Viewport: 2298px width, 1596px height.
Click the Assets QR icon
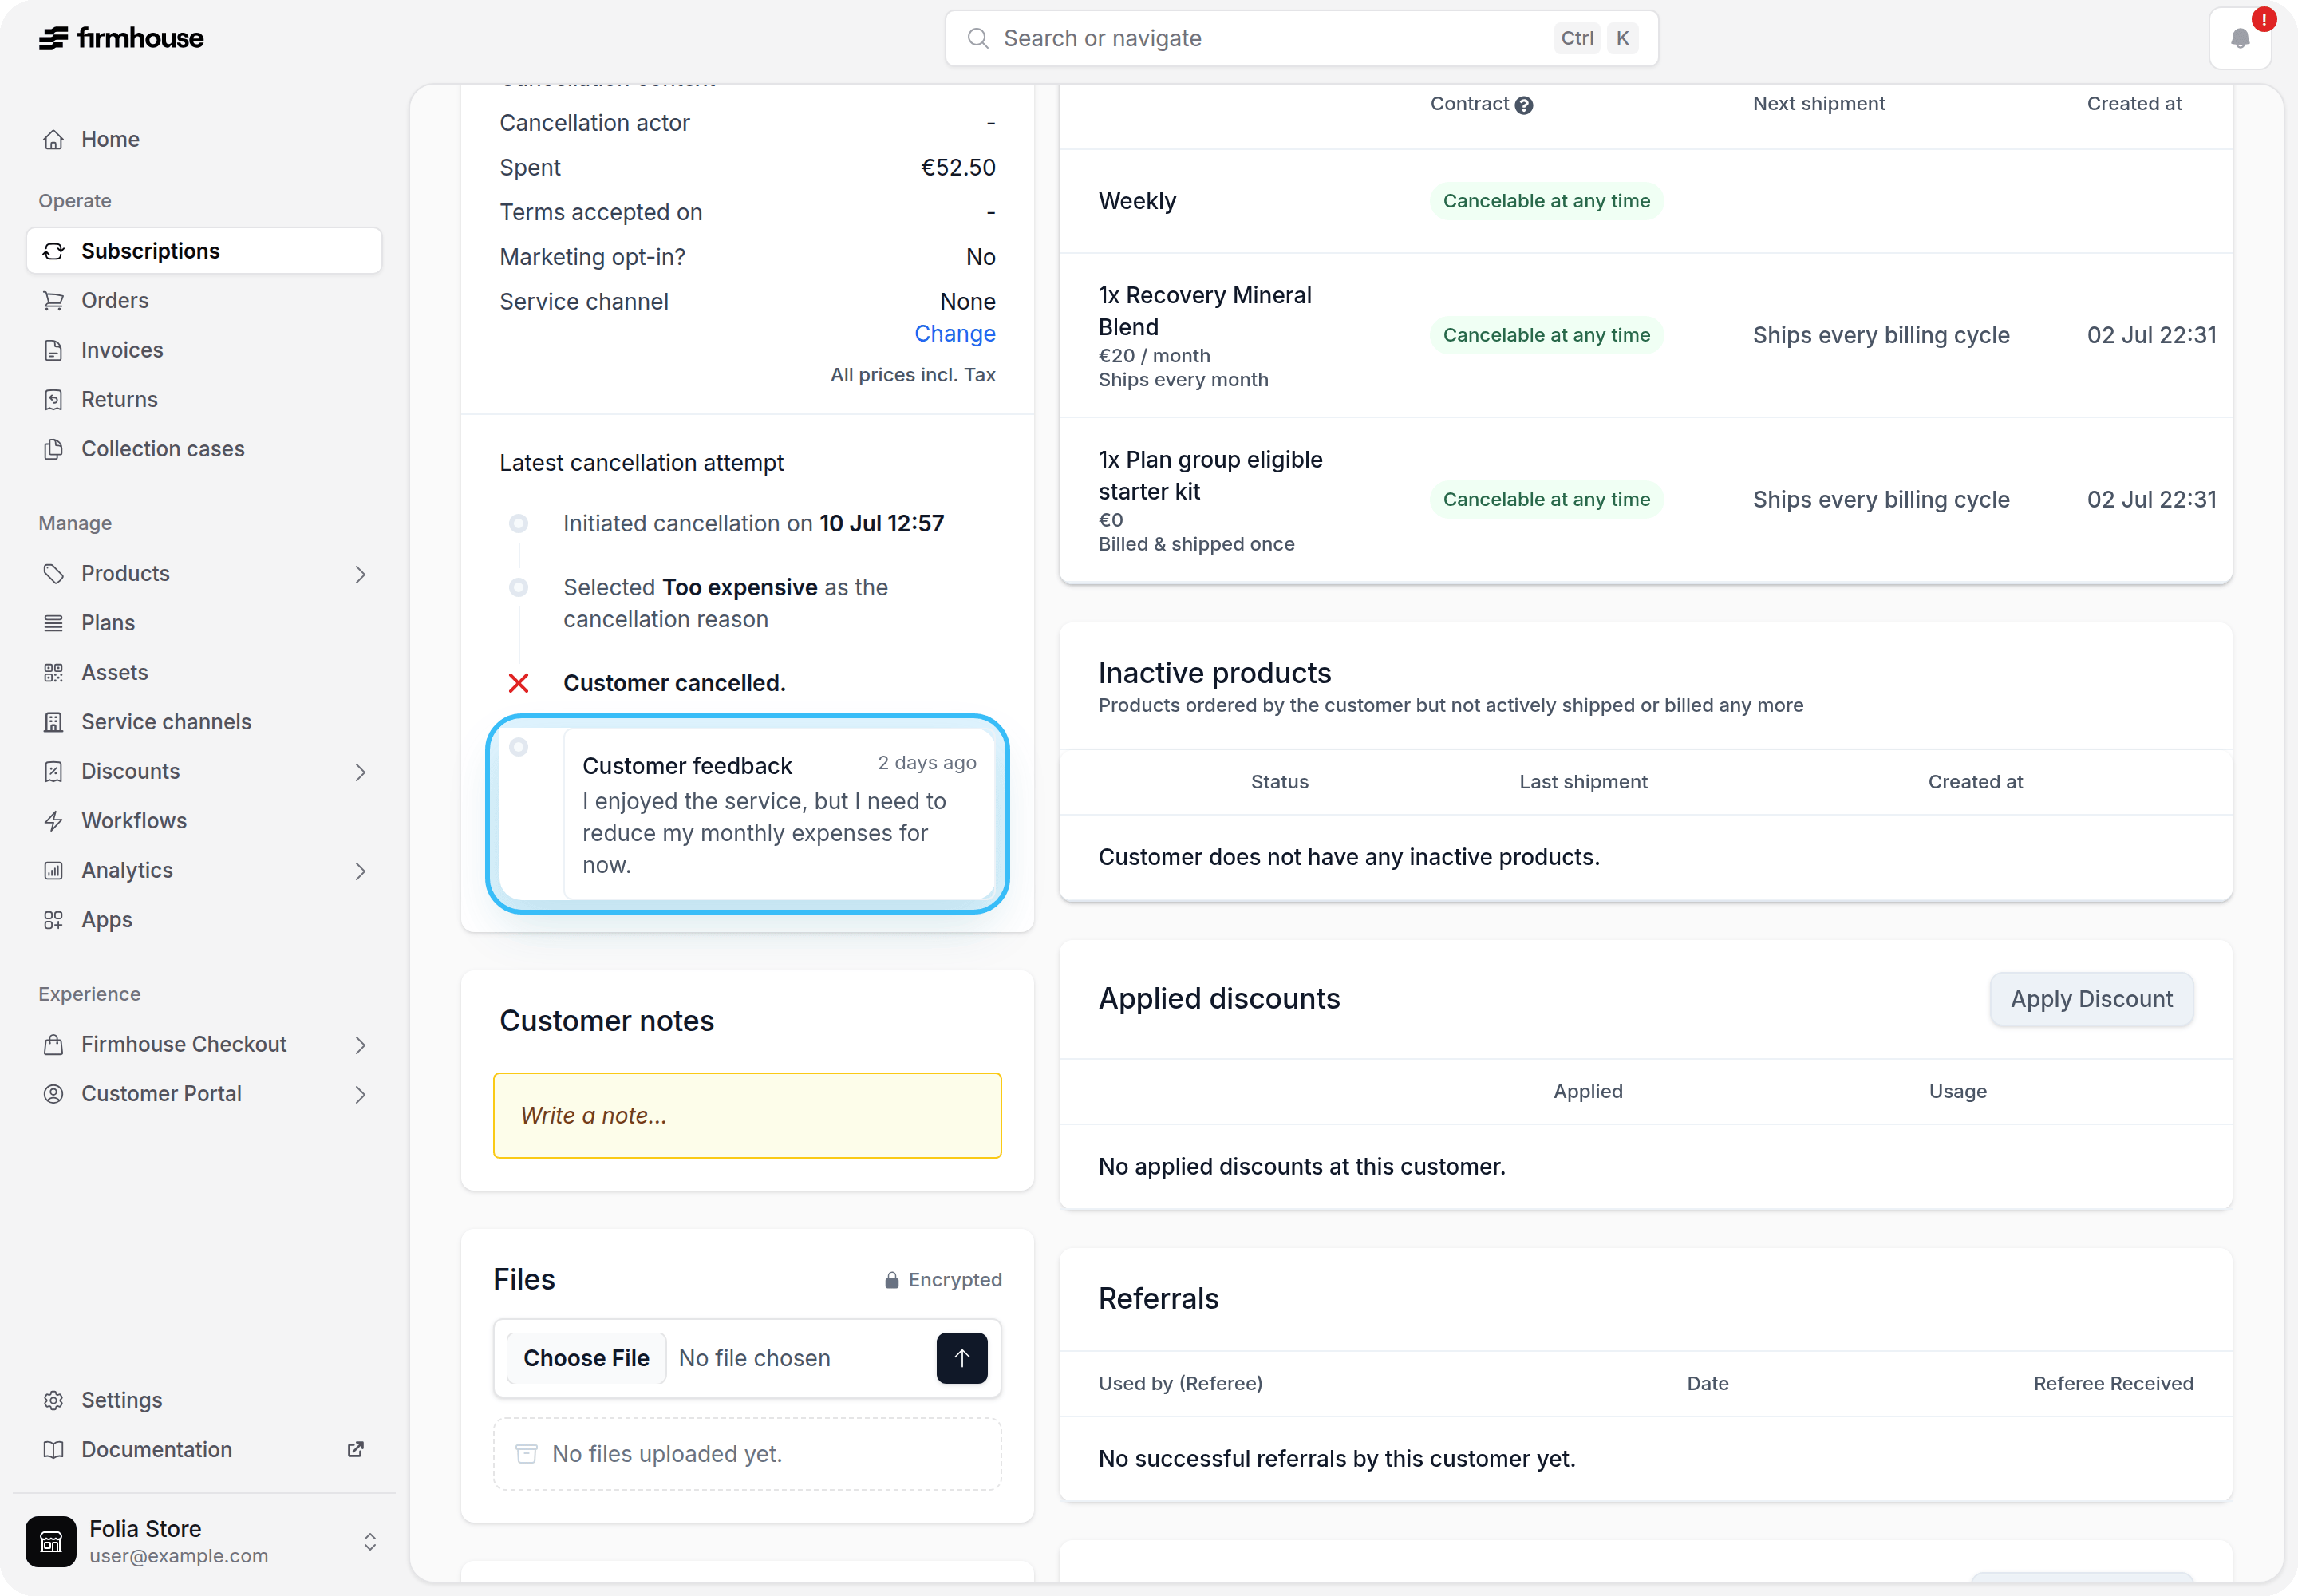pos(54,672)
